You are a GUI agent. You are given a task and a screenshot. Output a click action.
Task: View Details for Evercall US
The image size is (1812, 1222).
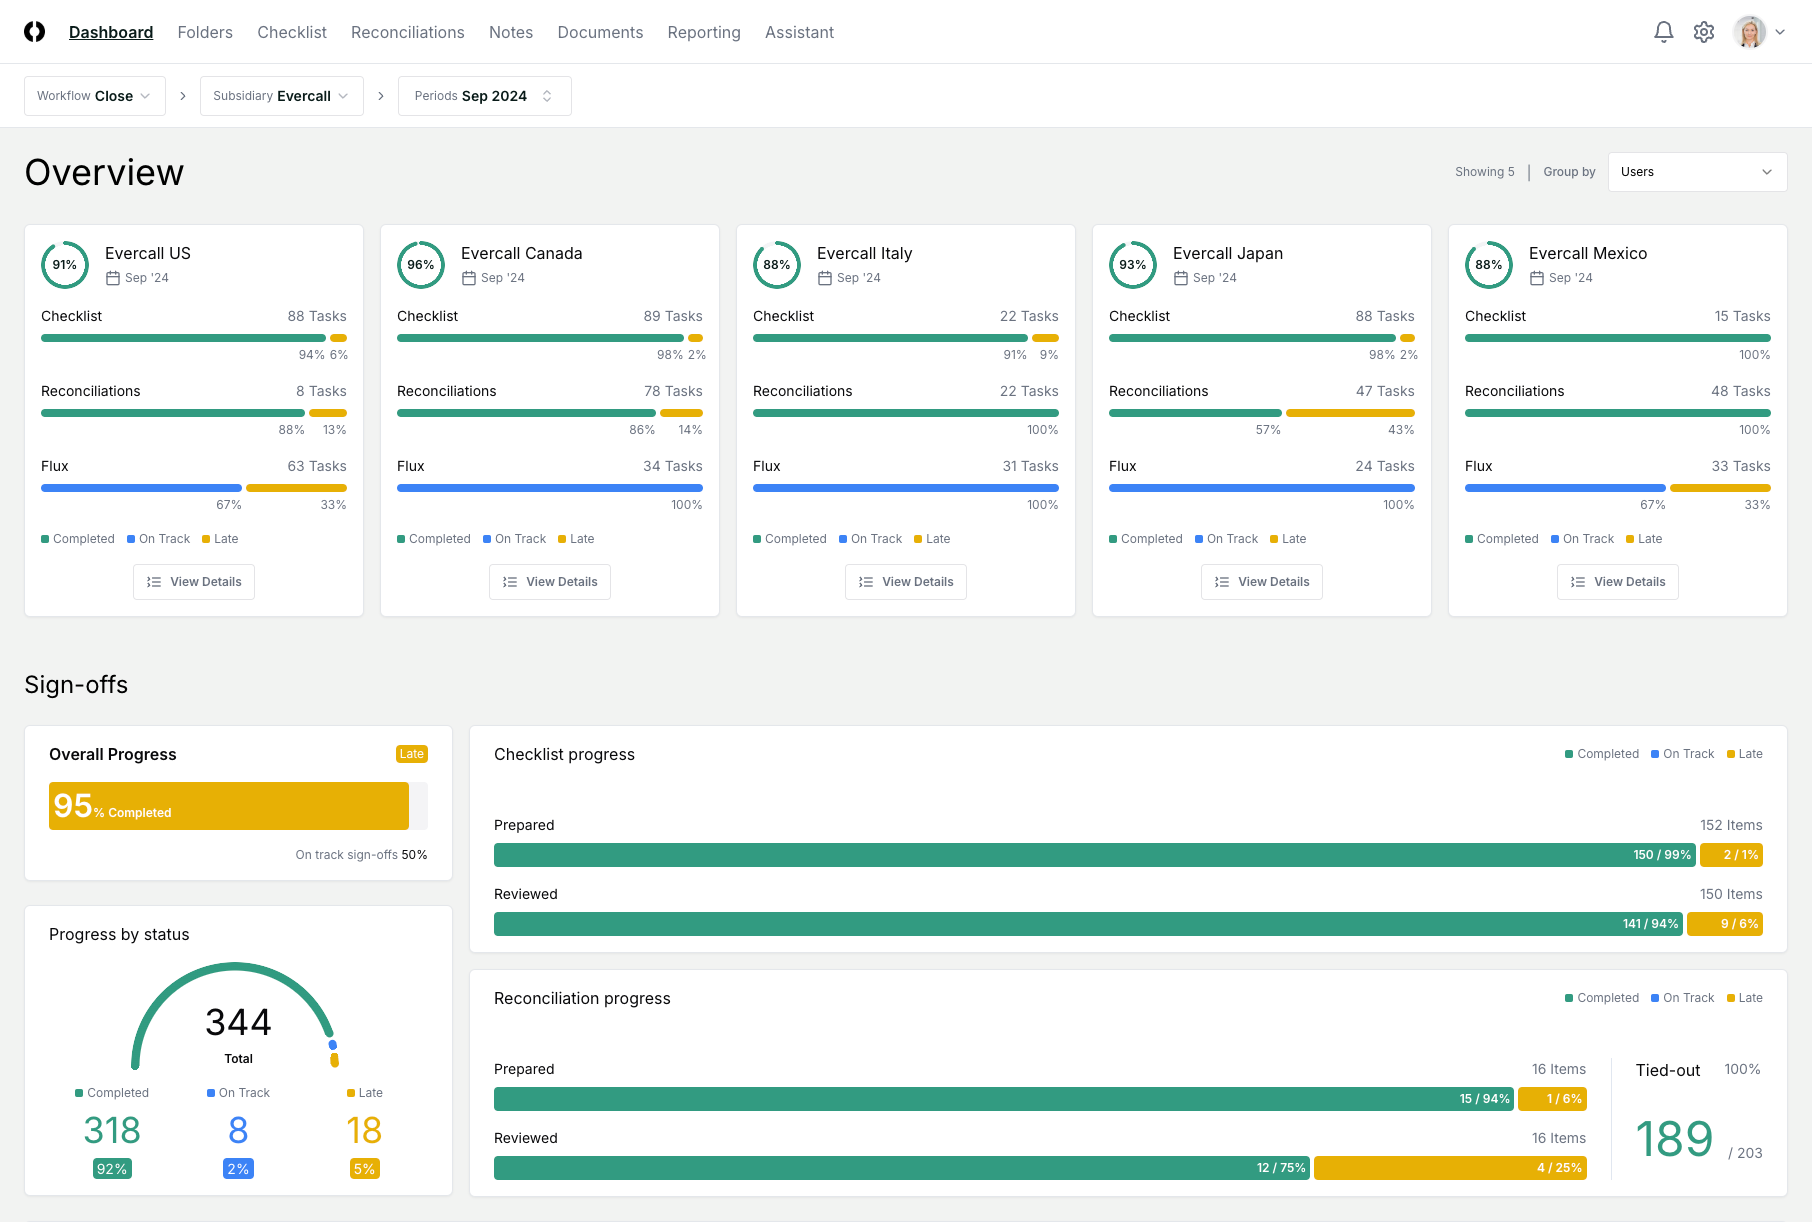pyautogui.click(x=194, y=582)
